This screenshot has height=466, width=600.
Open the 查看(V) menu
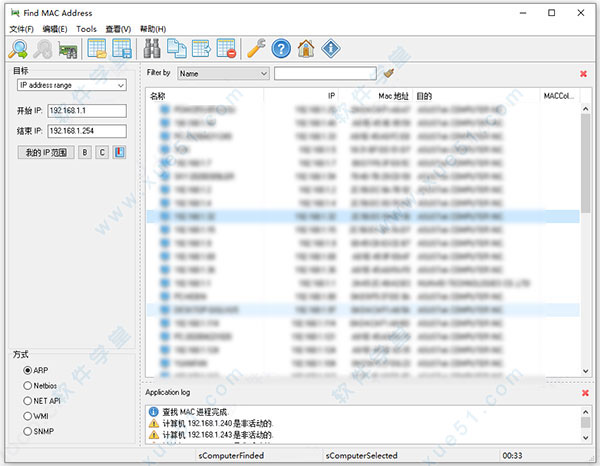point(118,29)
